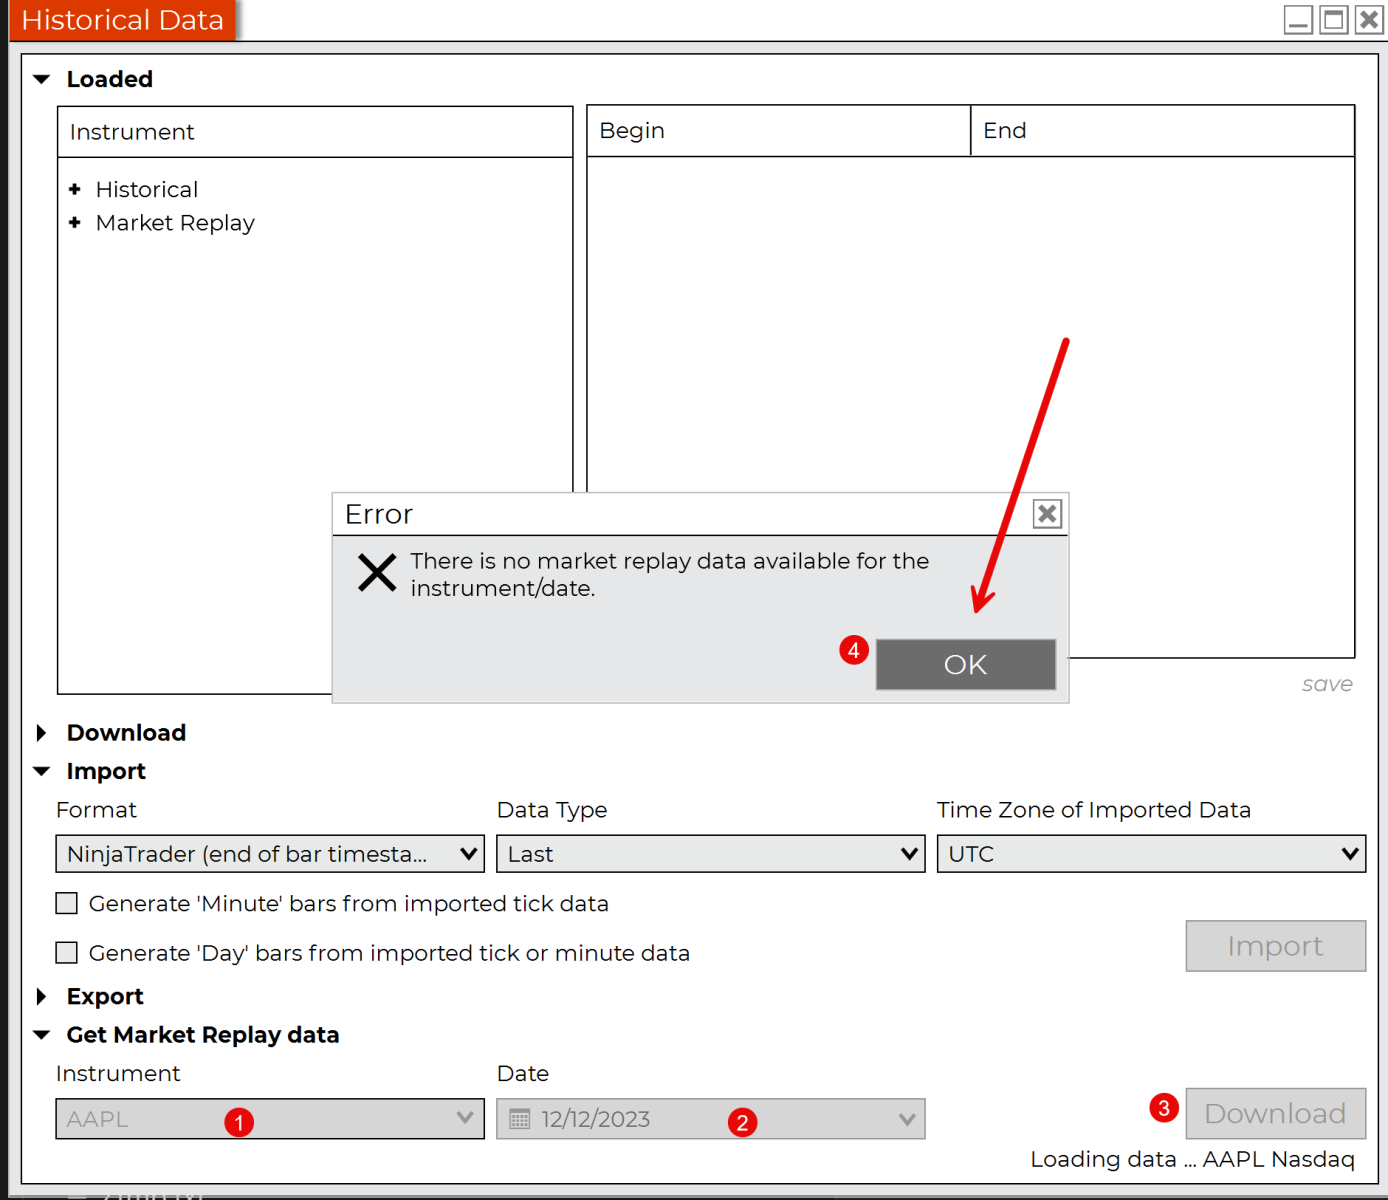Click the End column header
Screen dimensions: 1388x1200
1163,131
